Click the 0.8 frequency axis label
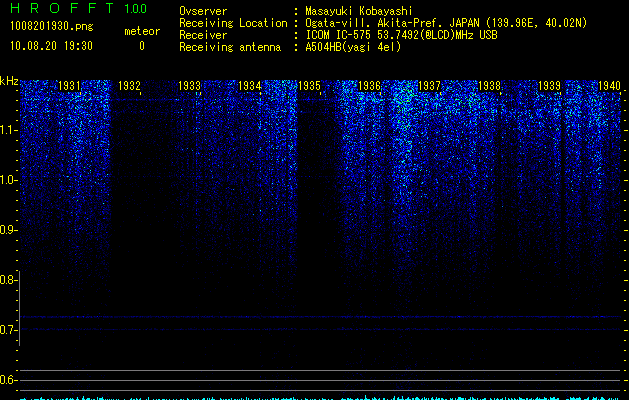Image resolution: width=629 pixels, height=400 pixels. click(x=8, y=280)
